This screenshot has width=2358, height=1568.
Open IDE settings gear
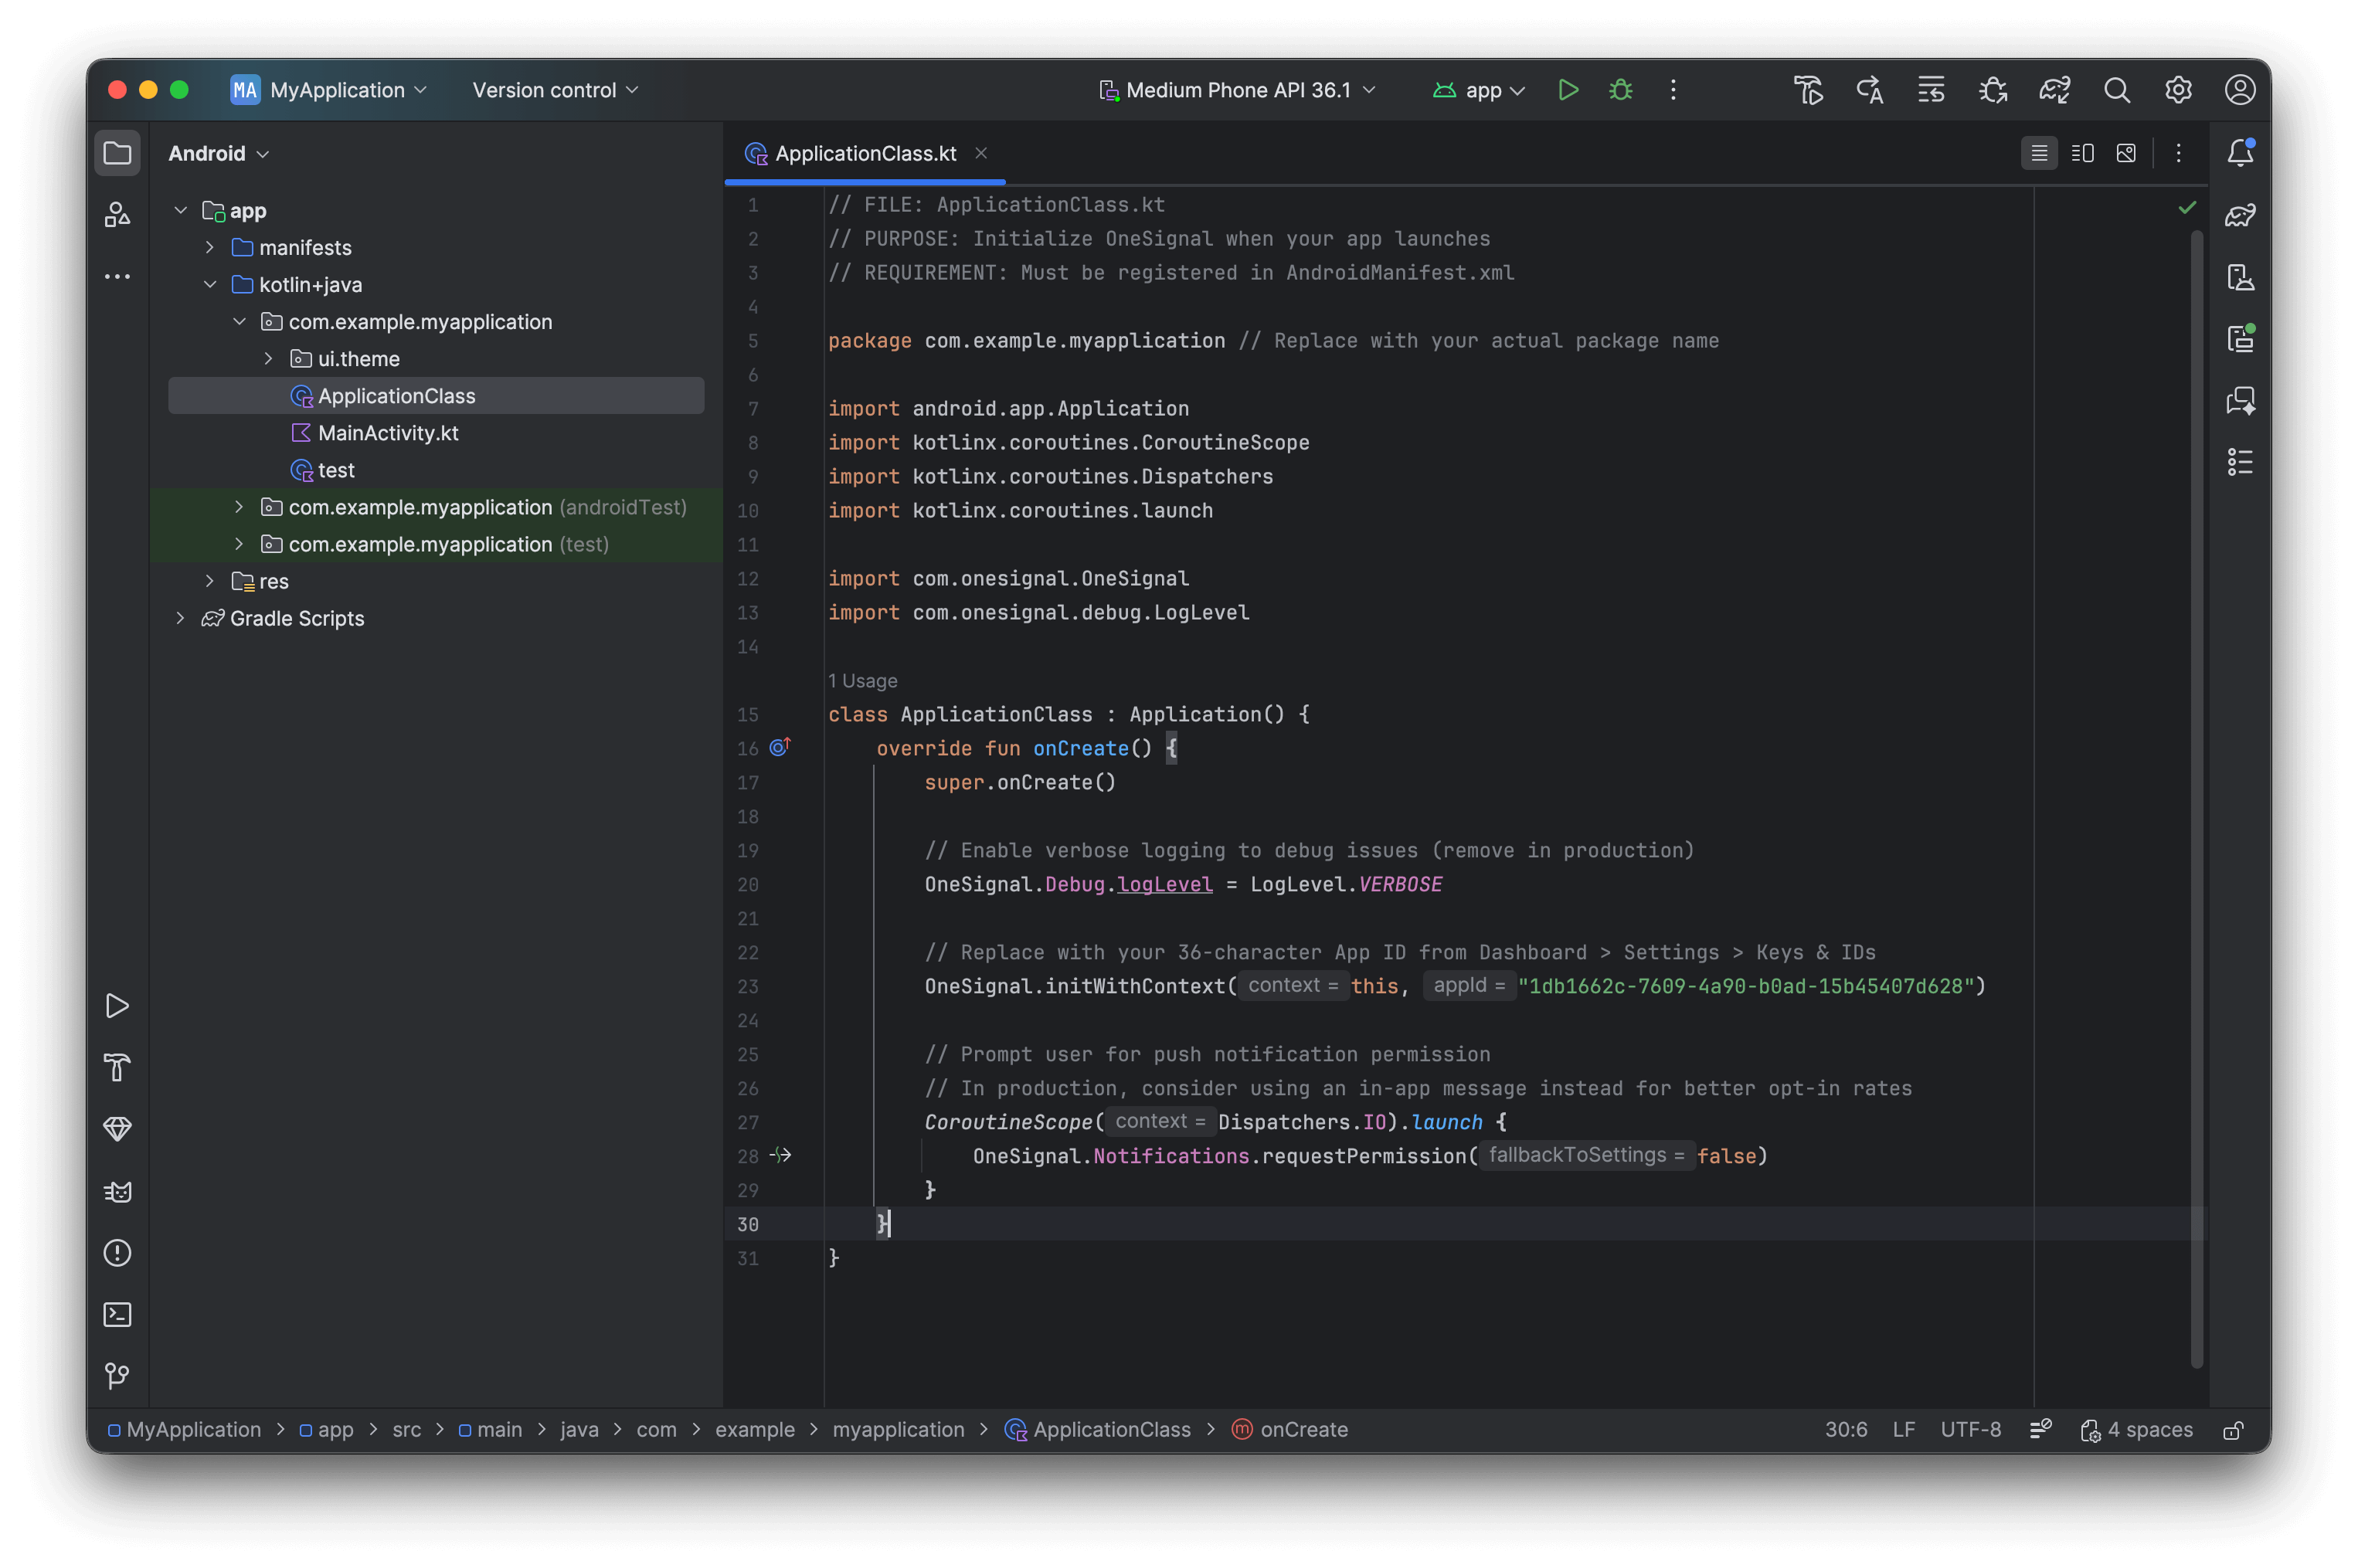tap(2178, 90)
